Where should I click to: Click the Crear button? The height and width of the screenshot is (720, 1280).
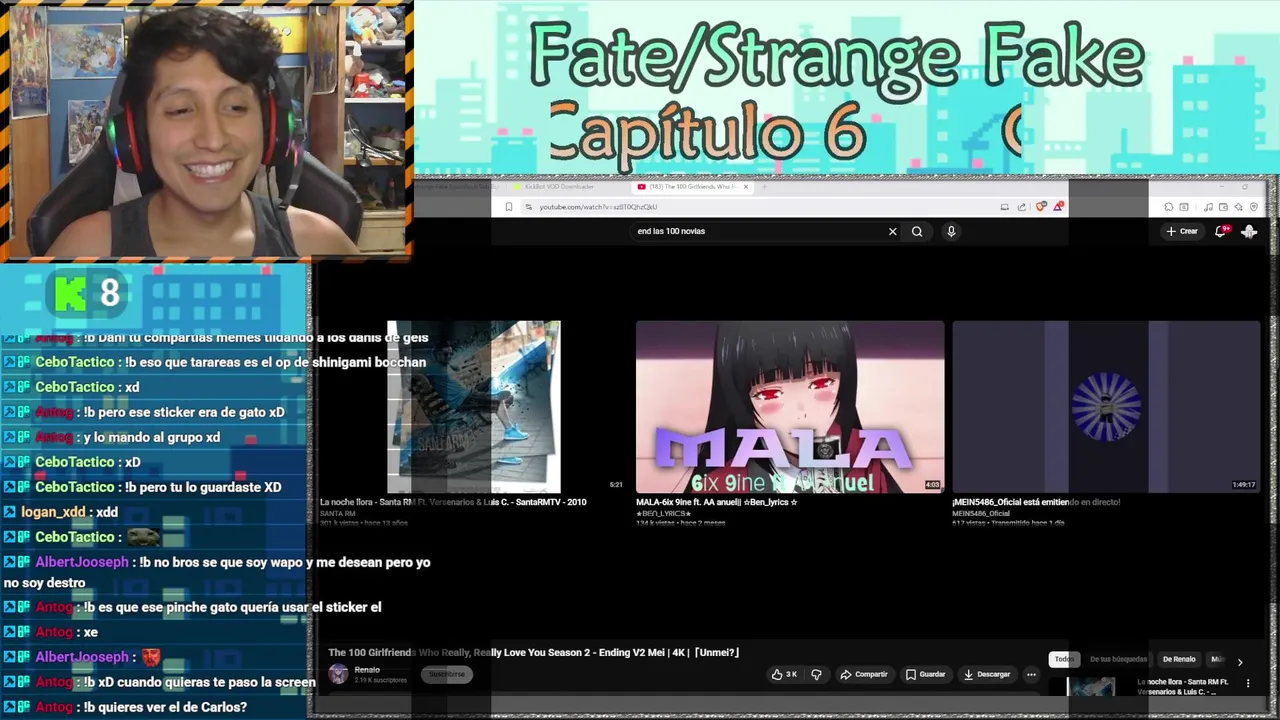coord(1182,231)
